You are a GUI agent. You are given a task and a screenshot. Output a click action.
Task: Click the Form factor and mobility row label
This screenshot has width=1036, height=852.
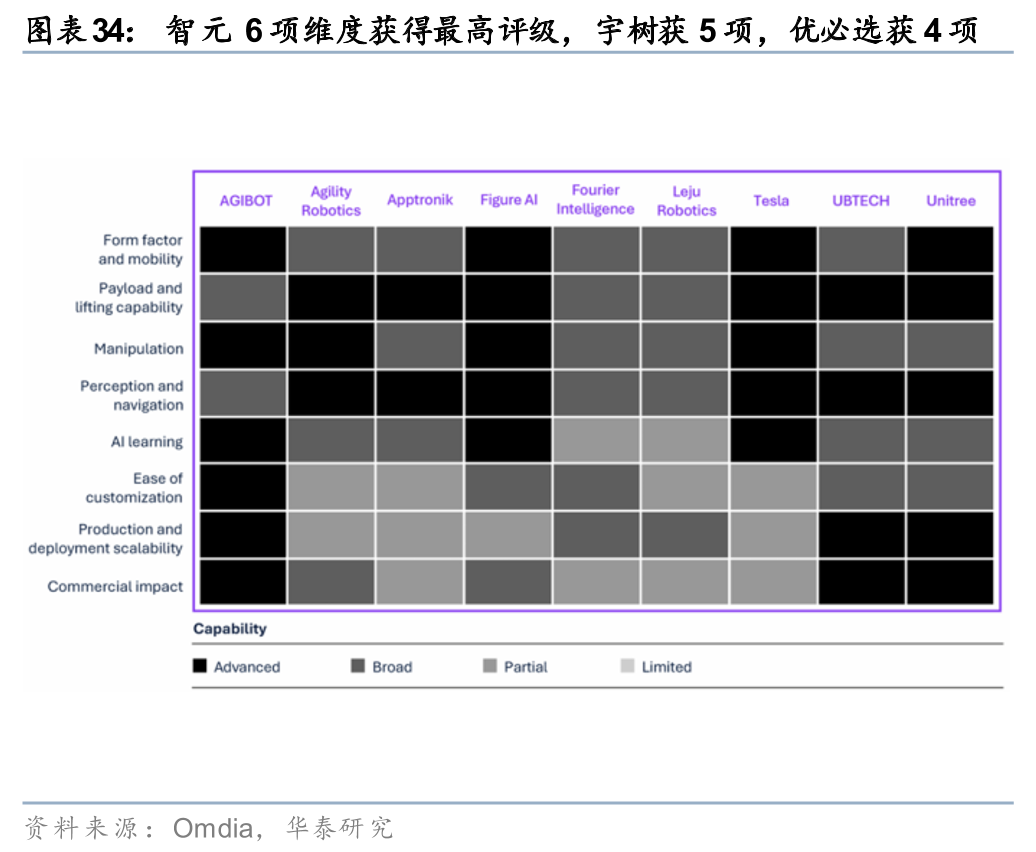click(140, 250)
